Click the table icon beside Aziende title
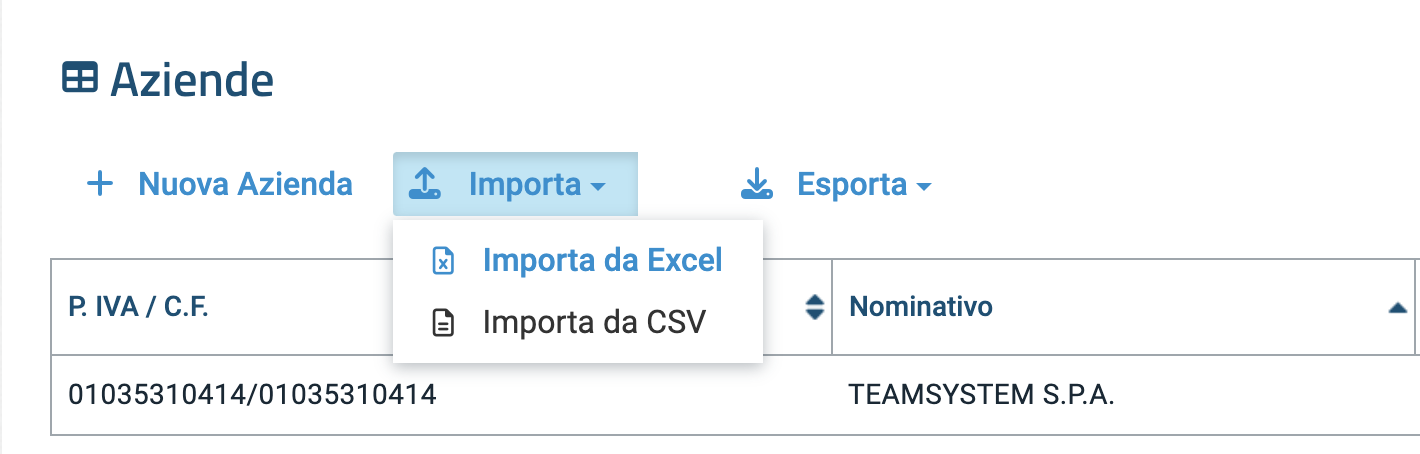 [80, 78]
